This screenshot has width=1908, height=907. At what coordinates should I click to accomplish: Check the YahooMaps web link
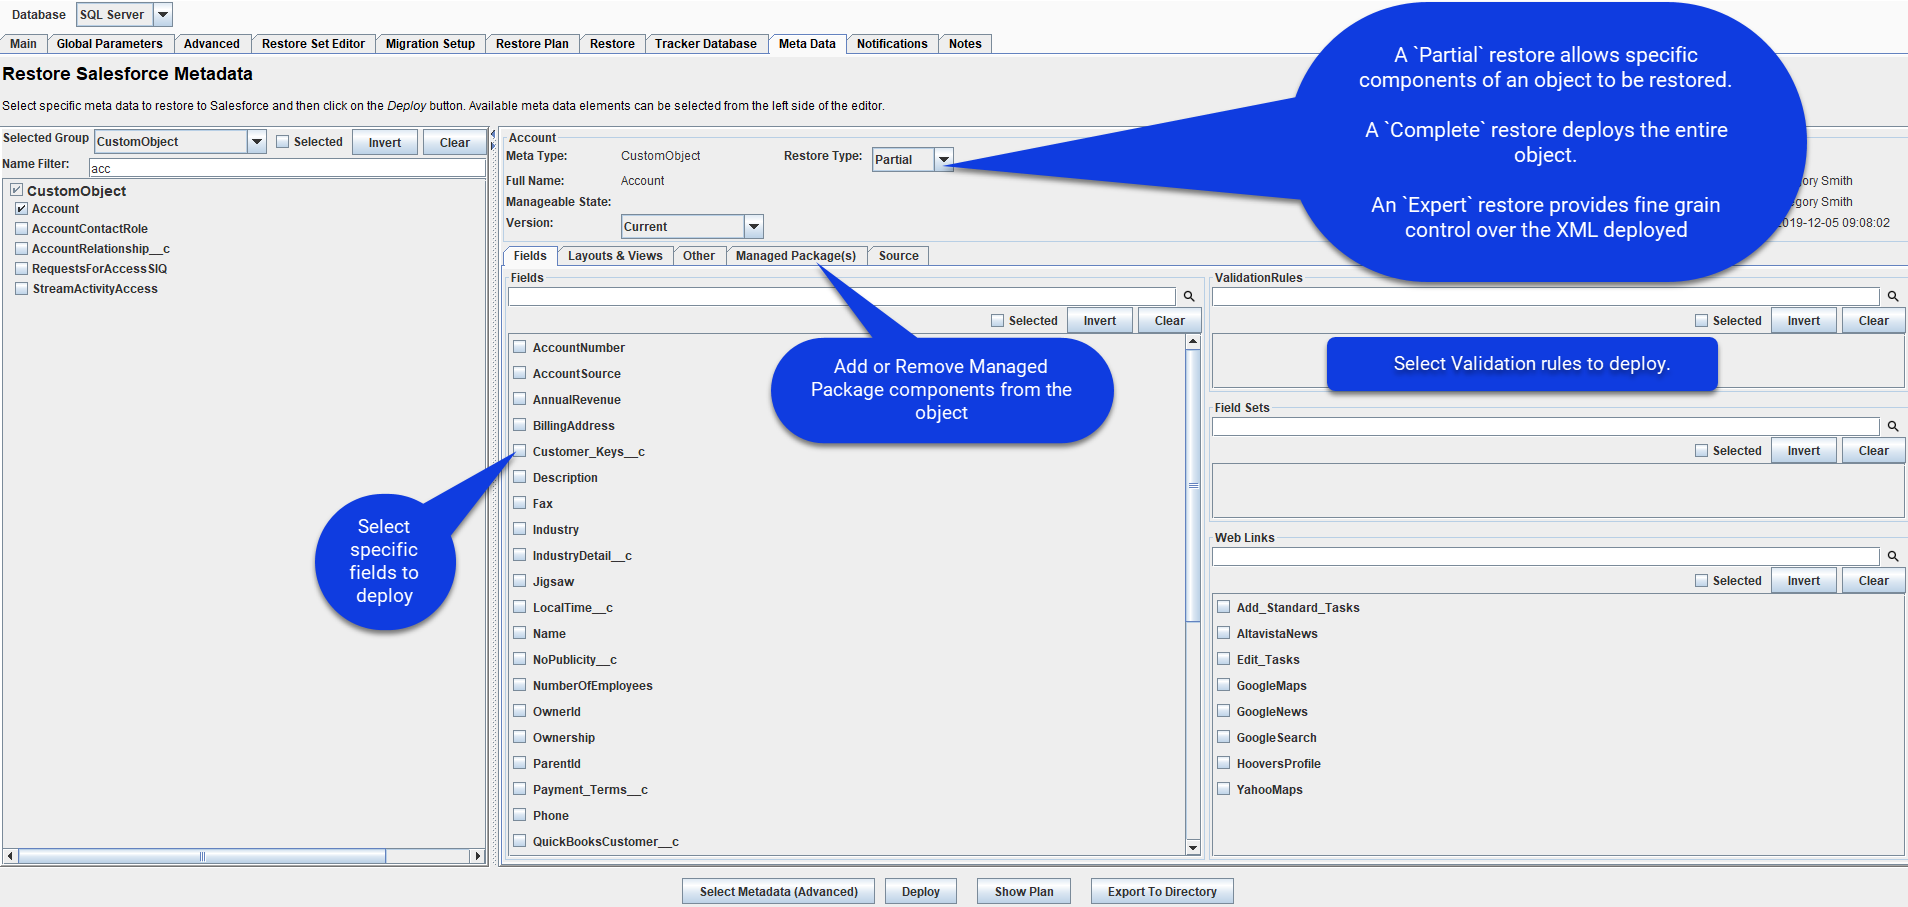[x=1224, y=789]
